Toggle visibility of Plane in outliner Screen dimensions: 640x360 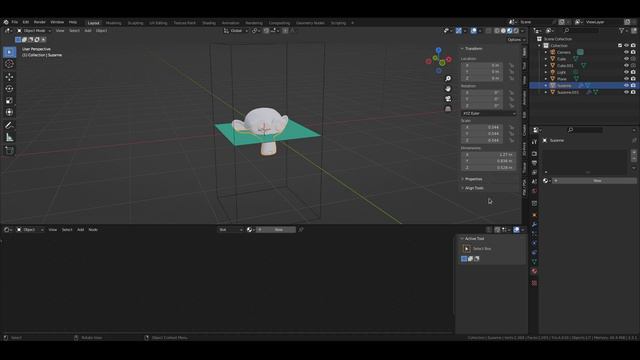pos(626,79)
